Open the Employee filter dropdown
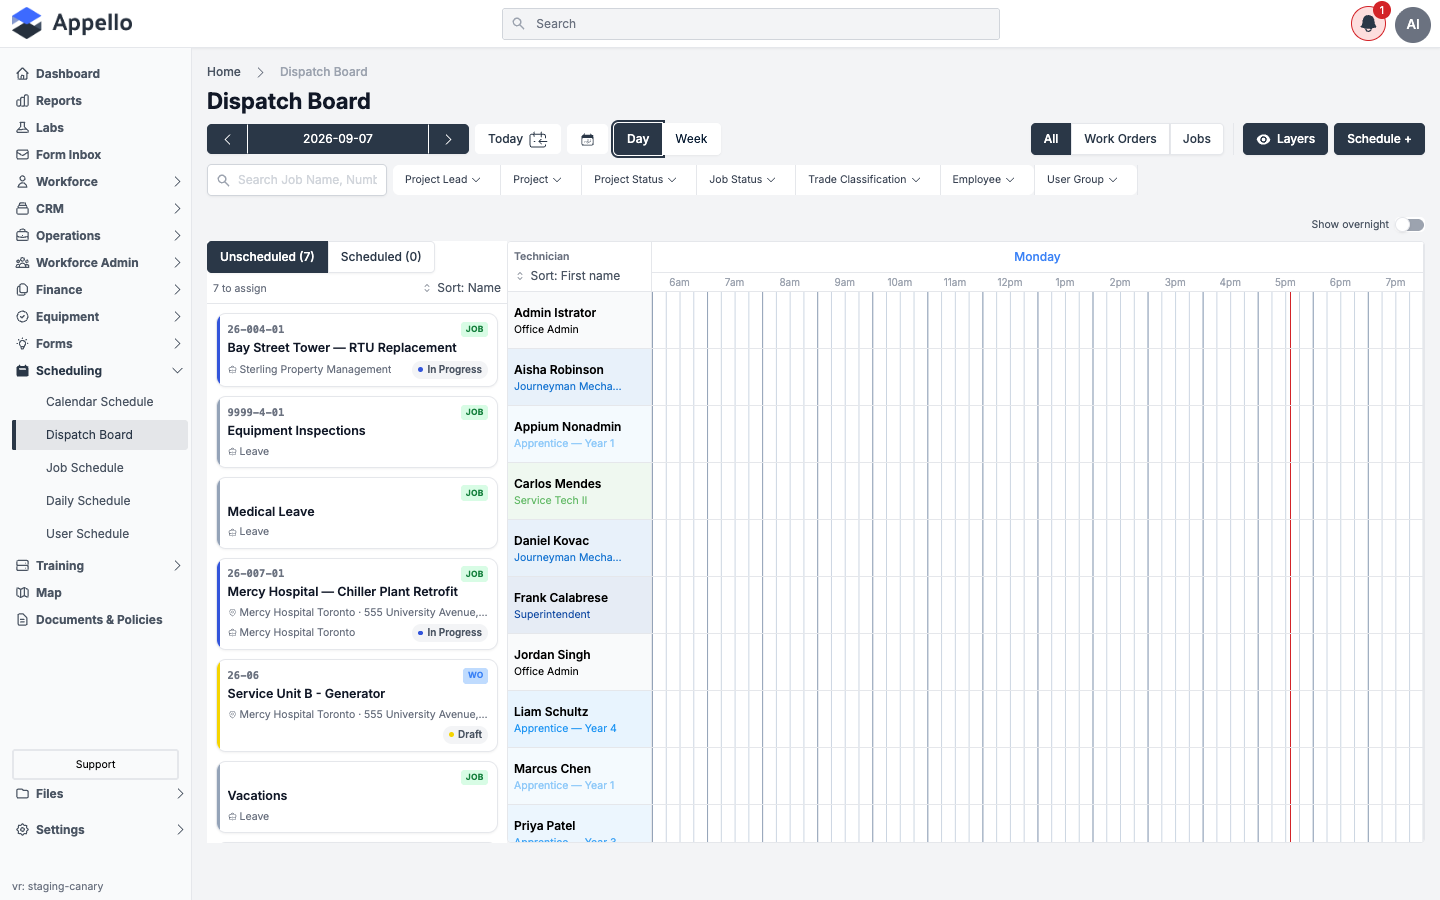Screen dimensions: 1440x900 984,180
